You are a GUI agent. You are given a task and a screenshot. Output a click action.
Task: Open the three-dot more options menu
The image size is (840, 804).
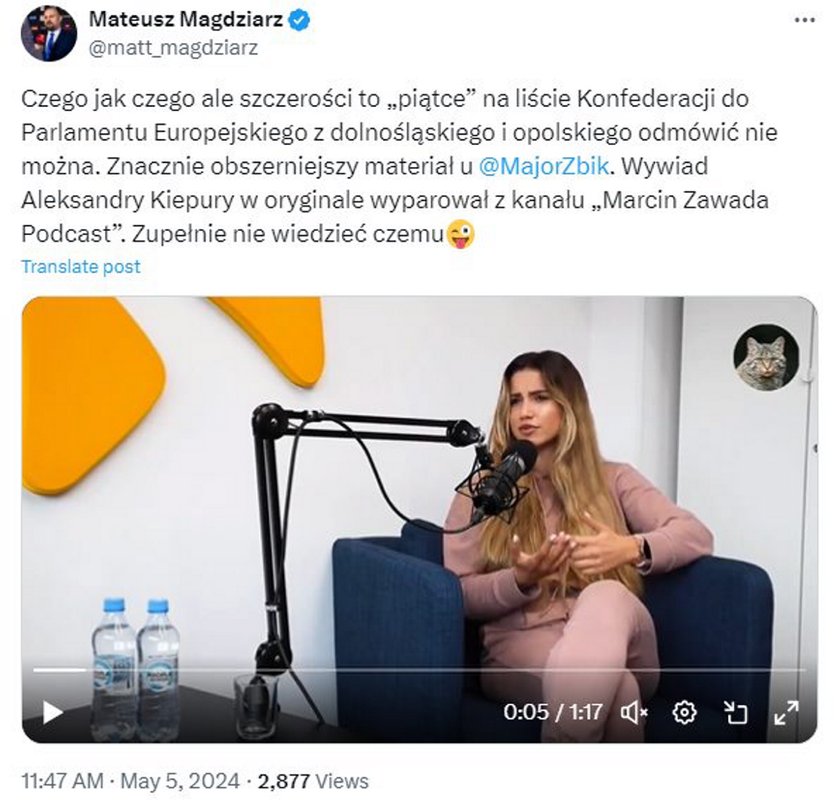(805, 20)
